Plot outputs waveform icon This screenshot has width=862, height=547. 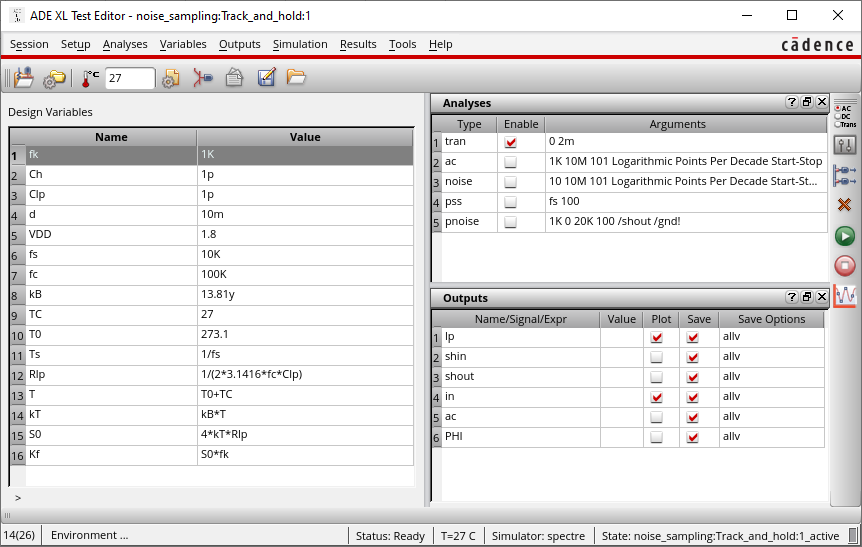tap(845, 296)
